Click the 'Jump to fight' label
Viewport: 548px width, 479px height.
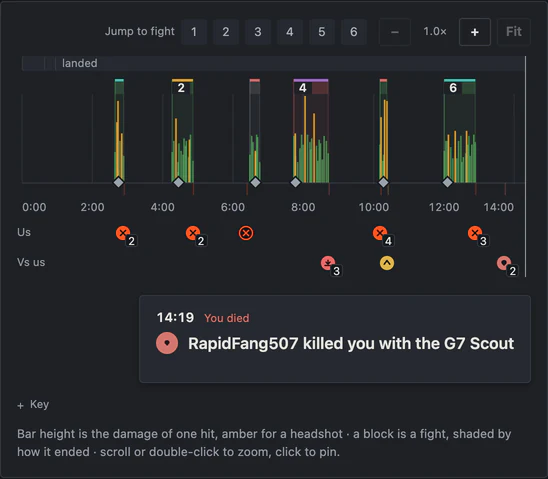[x=139, y=31]
